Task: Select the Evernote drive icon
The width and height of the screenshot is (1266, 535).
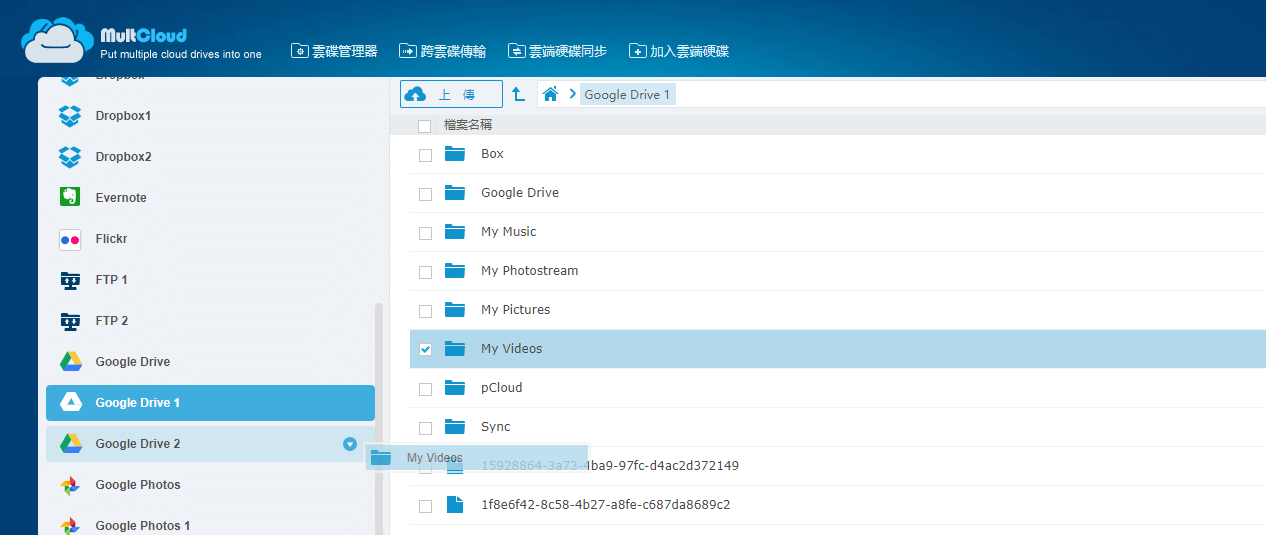Action: [69, 198]
